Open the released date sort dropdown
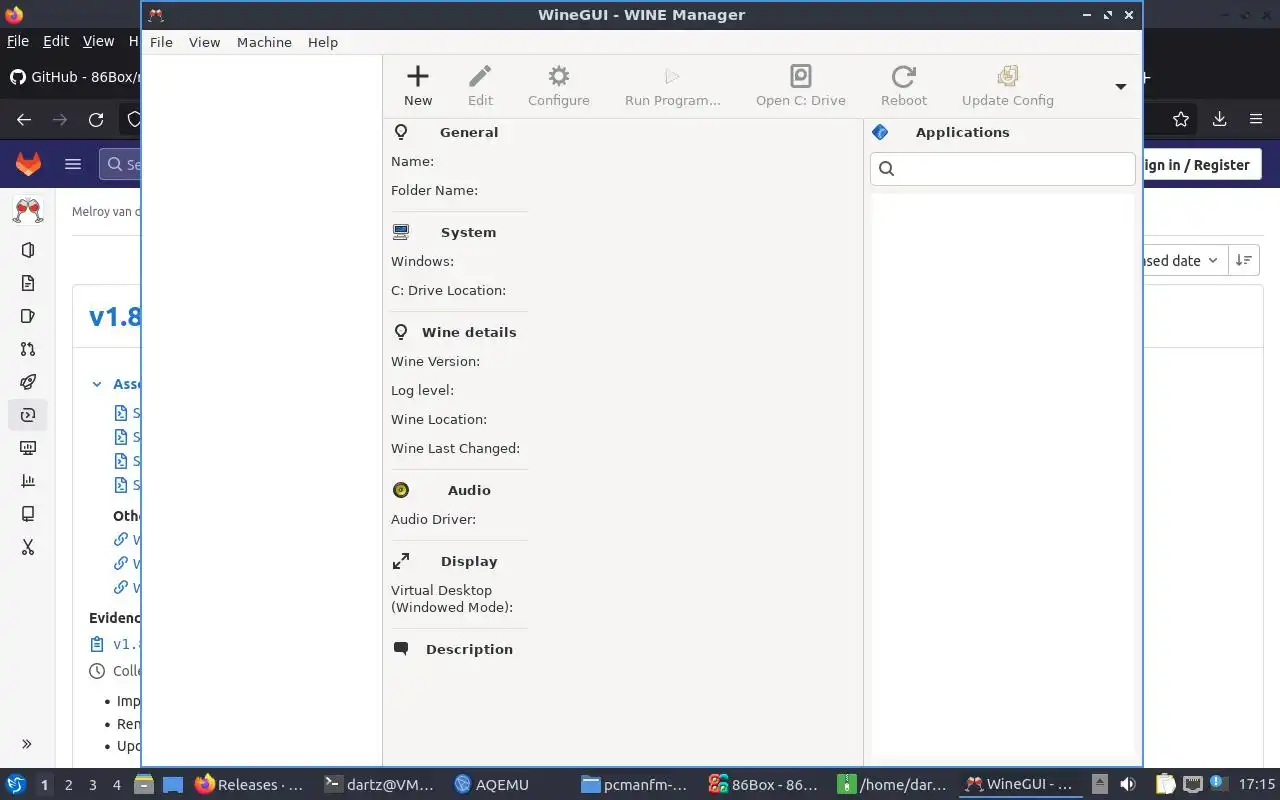Image resolution: width=1280 pixels, height=800 pixels. 1184,260
